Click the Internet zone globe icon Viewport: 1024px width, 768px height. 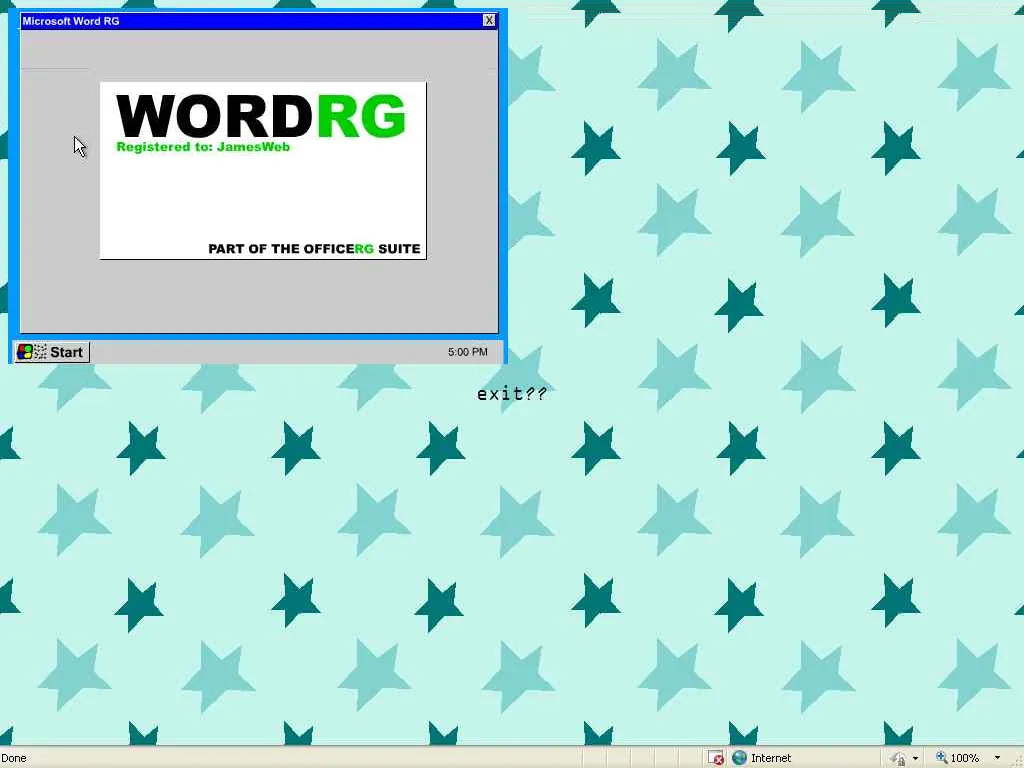click(x=739, y=758)
